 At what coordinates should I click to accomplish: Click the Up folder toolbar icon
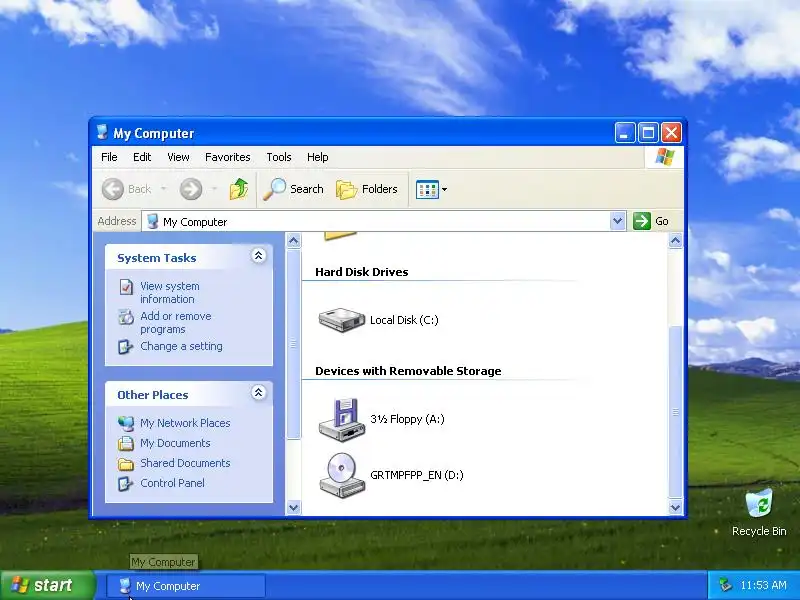239,189
